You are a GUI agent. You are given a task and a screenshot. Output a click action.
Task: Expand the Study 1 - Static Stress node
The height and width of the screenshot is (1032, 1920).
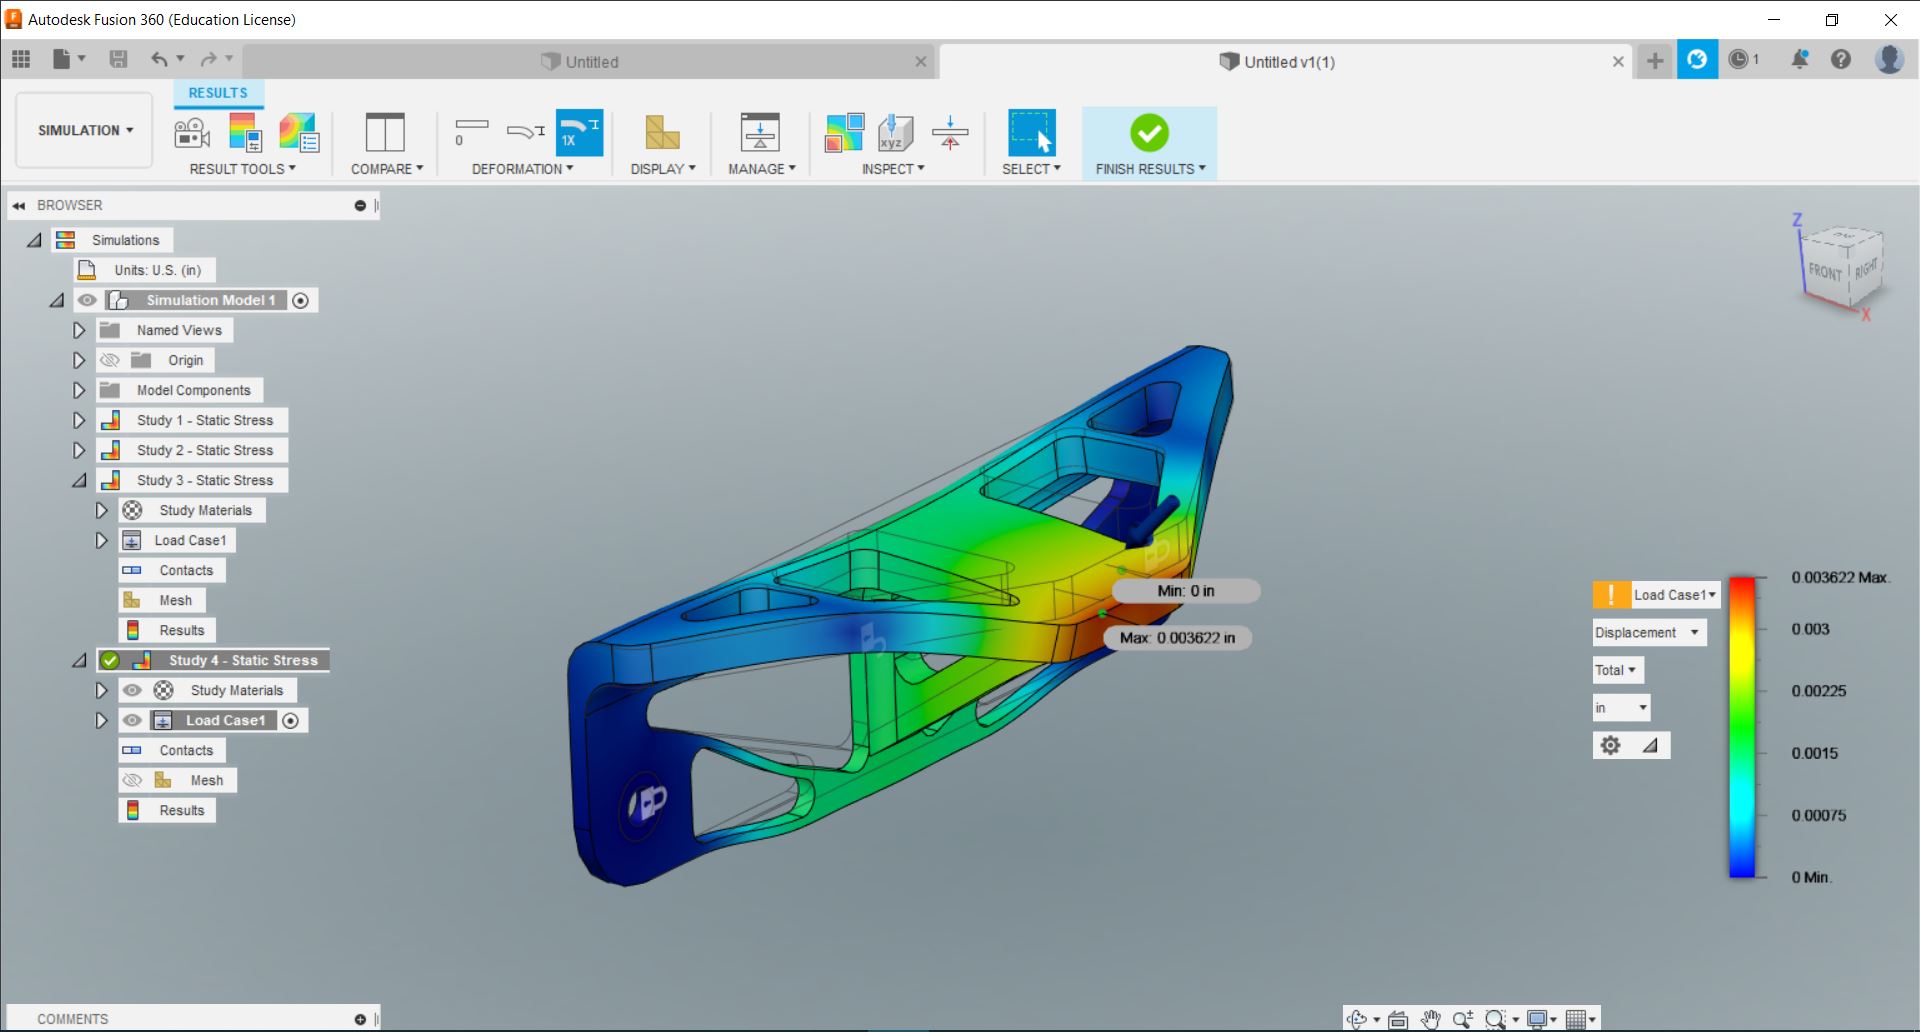(x=79, y=420)
